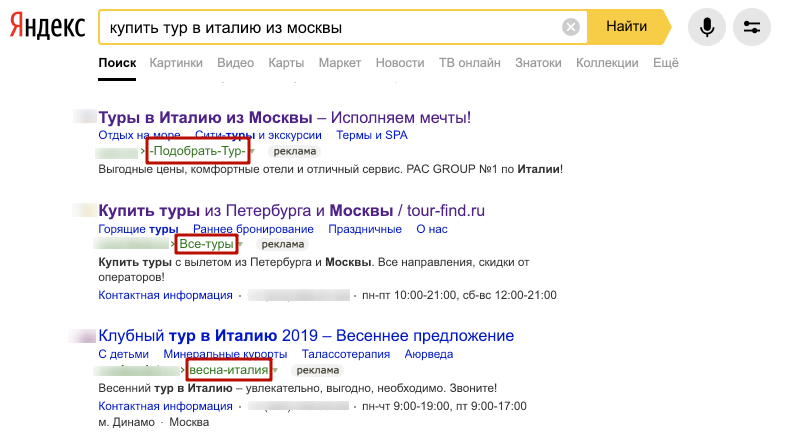Click 'Весенний тур в Италию' description text
Image resolution: width=806 pixels, height=436 pixels.
(x=298, y=388)
